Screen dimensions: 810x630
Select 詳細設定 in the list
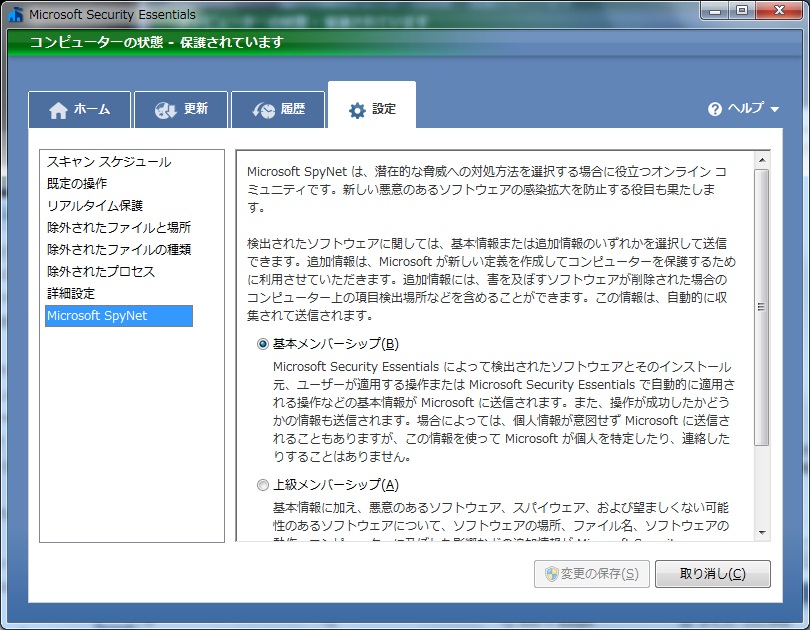click(x=71, y=294)
